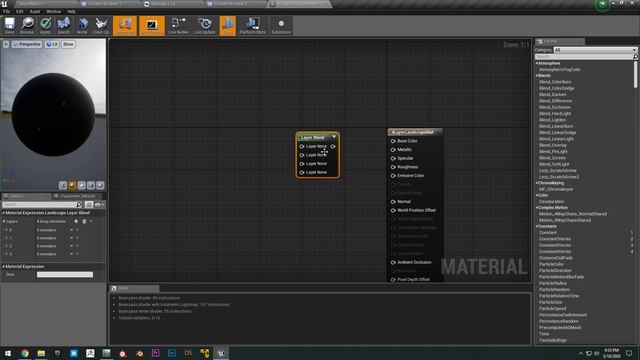Open the Lit view mode dropdown
The image size is (640, 360).
tap(52, 44)
